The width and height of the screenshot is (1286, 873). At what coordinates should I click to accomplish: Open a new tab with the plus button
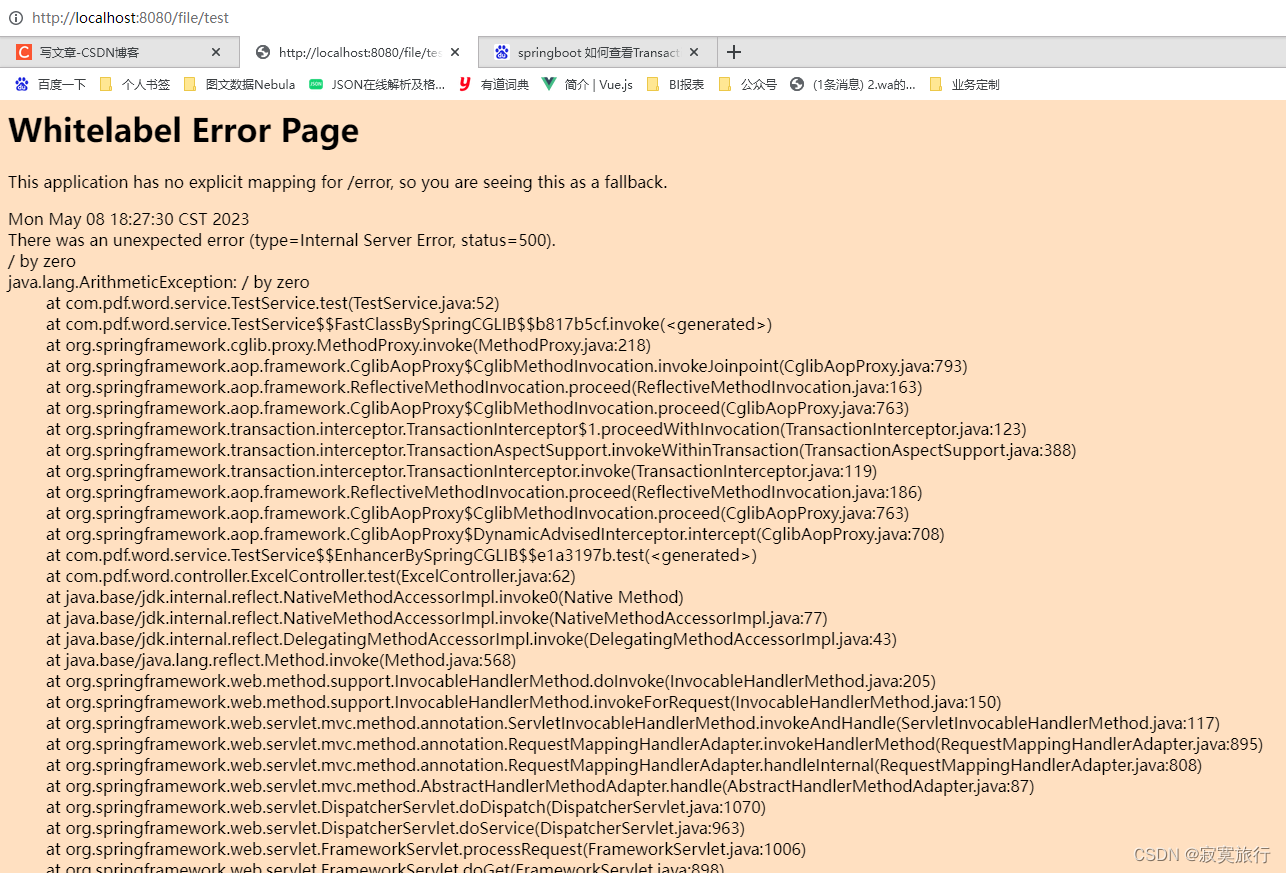click(x=734, y=52)
